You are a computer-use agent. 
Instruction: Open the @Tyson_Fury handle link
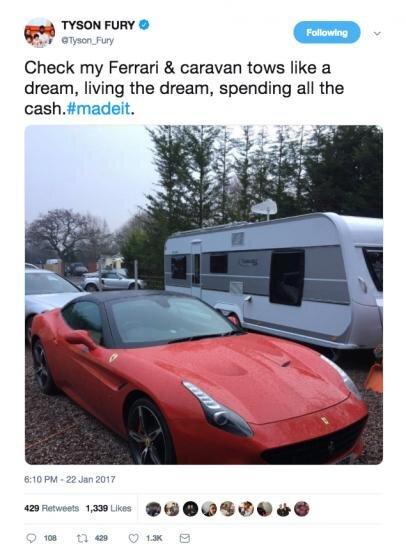[87, 41]
